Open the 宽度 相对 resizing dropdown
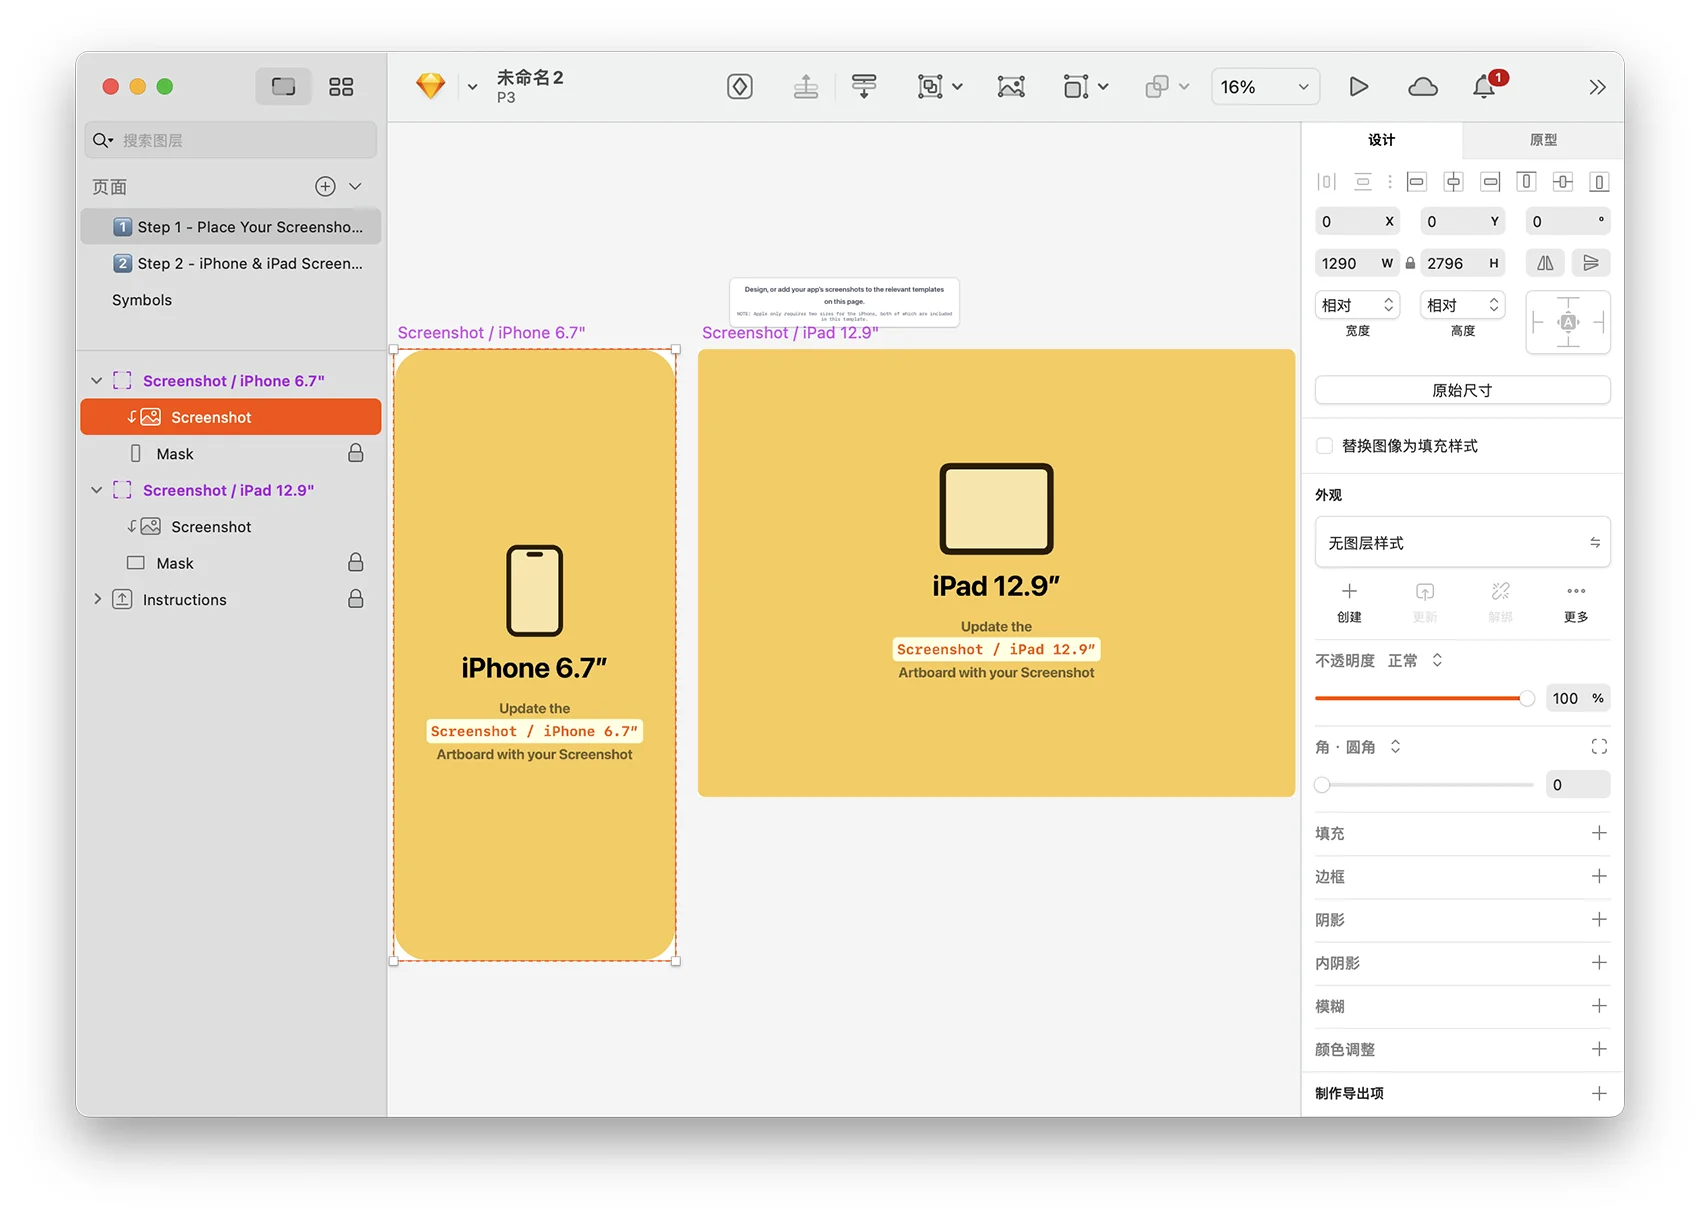Screen dimensions: 1700x1217 point(1357,305)
